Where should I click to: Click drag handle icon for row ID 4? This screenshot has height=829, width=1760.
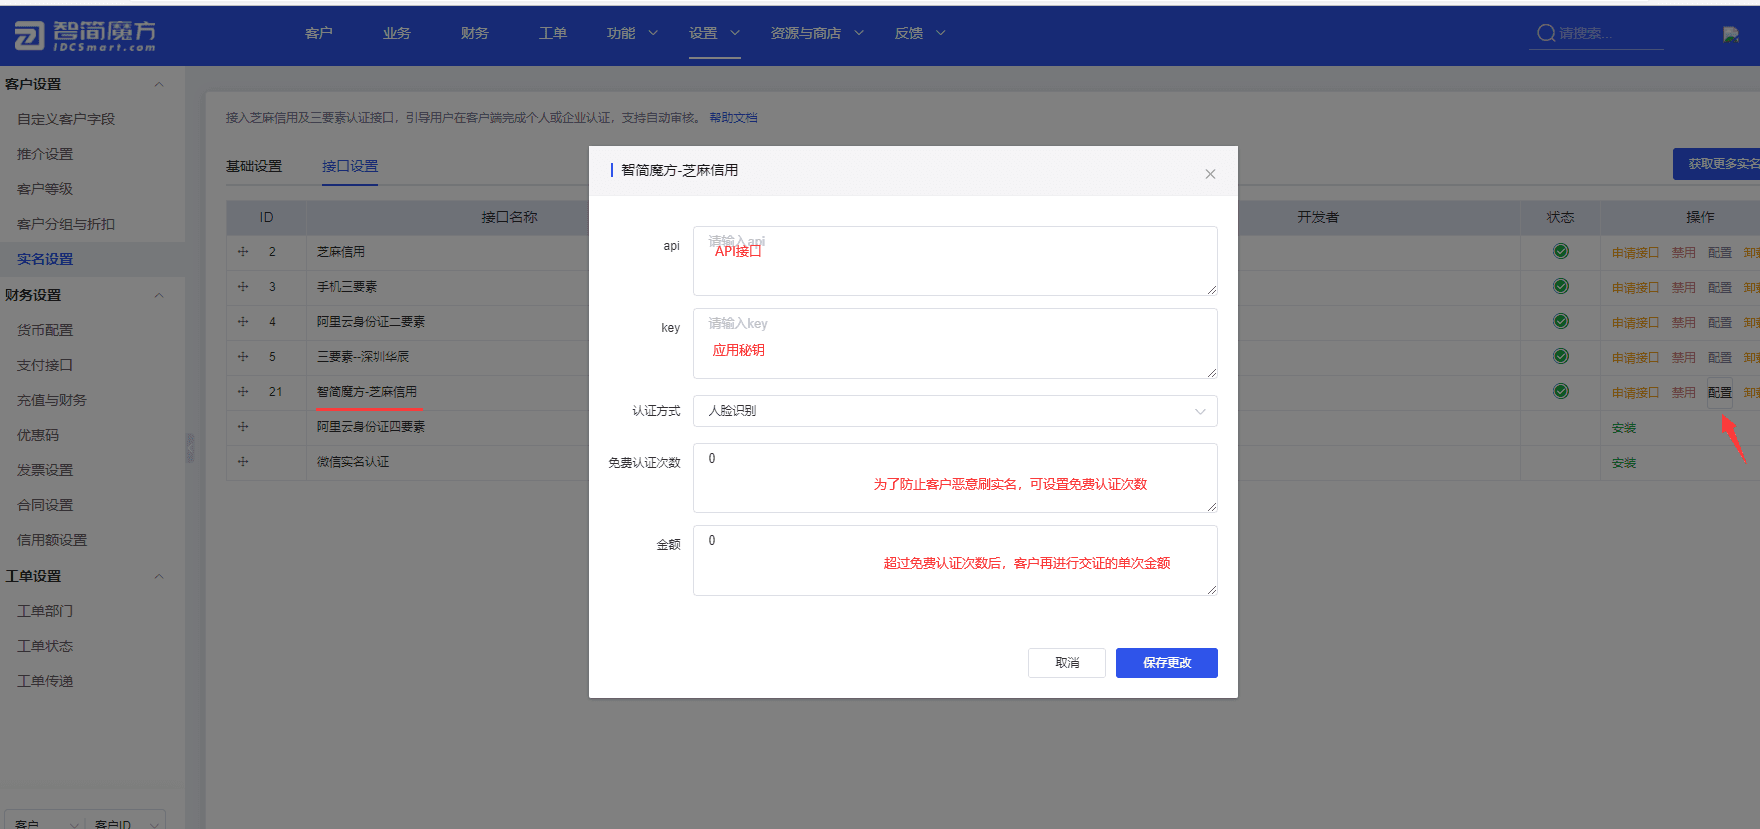pyautogui.click(x=243, y=322)
